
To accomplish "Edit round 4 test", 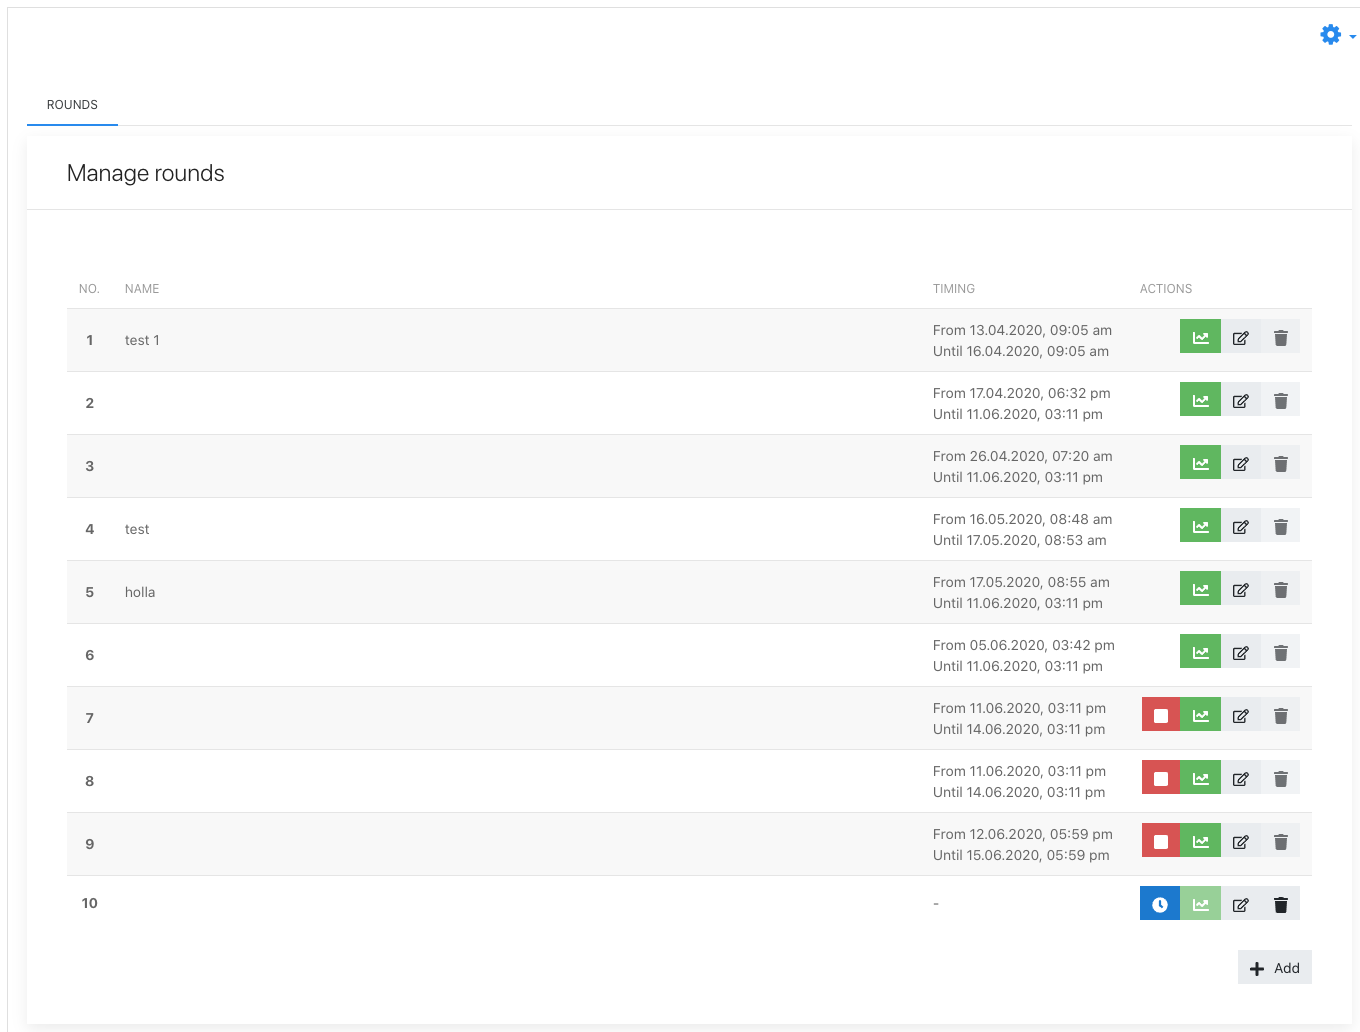I will coord(1241,526).
